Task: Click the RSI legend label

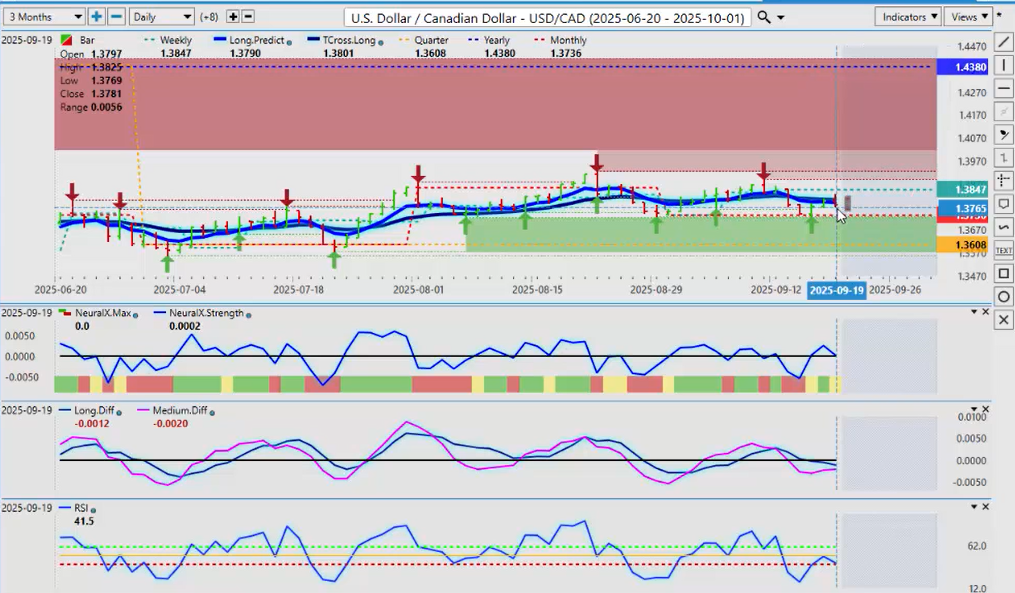Action: 82,508
